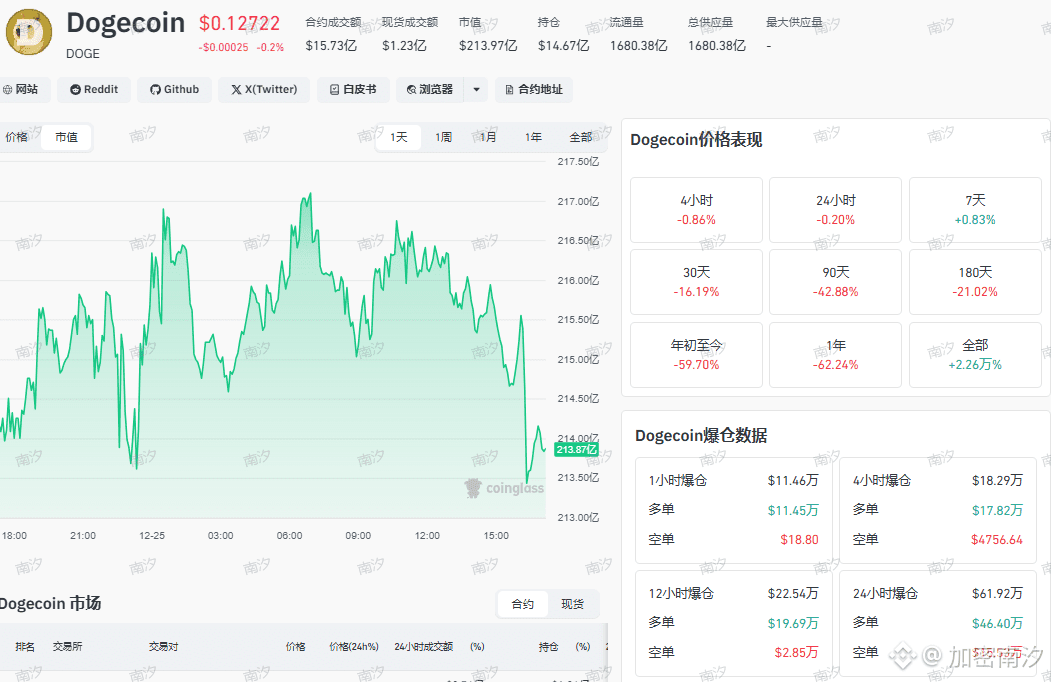Expand the 浏览器 dropdown arrow
Viewport: 1051px width, 682px height.
coord(476,89)
